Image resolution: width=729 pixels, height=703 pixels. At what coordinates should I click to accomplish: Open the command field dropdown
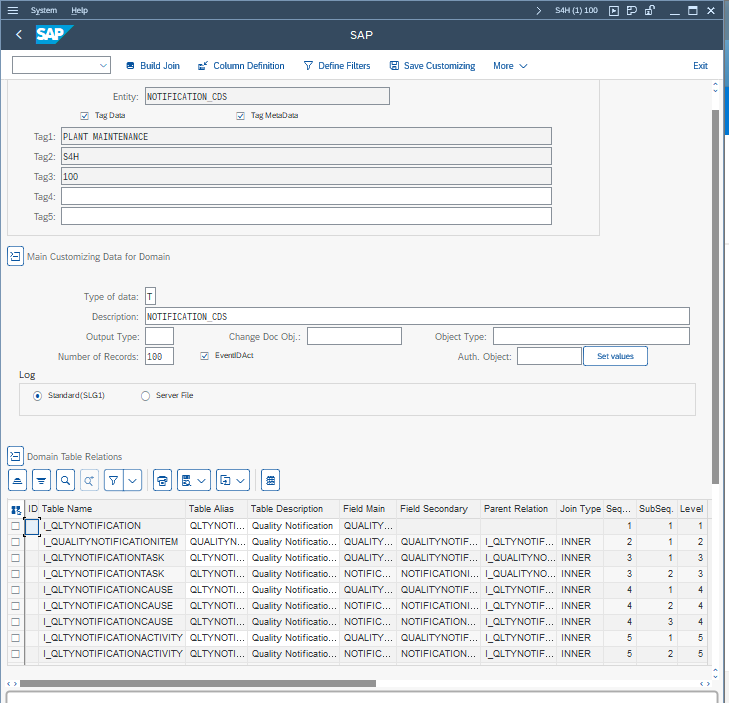coord(104,66)
